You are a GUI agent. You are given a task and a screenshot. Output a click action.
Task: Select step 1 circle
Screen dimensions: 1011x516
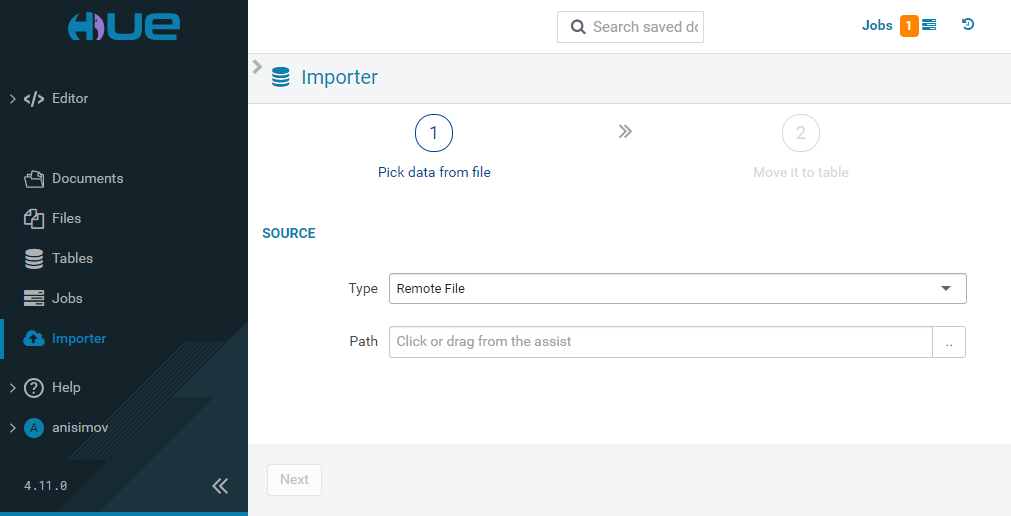(x=434, y=134)
